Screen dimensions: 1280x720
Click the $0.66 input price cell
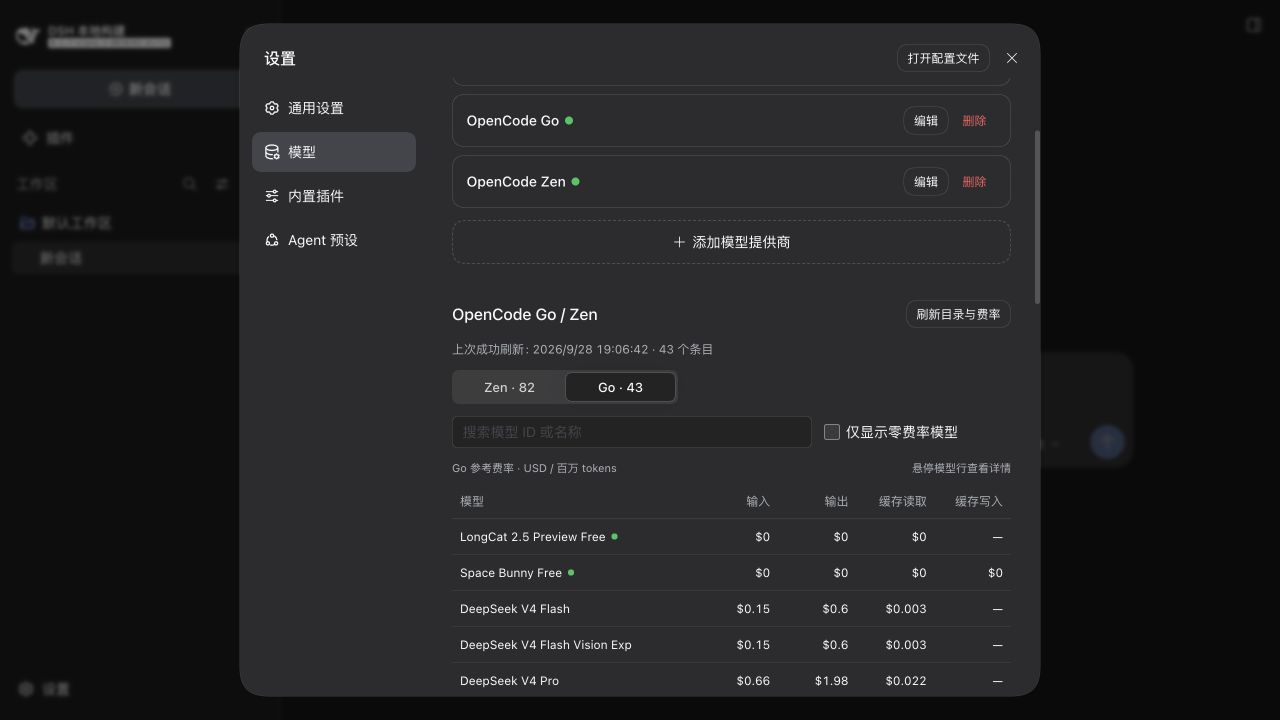point(753,681)
